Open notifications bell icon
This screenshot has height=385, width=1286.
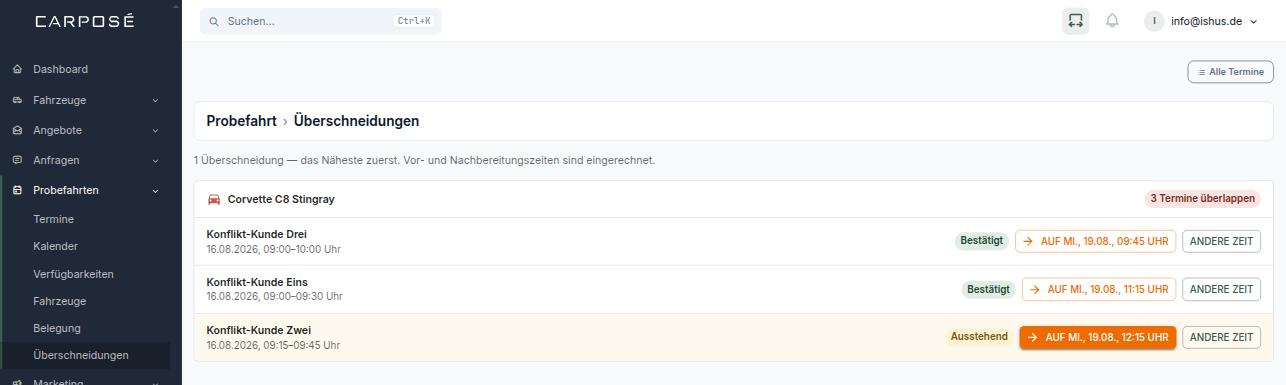[x=1112, y=21]
